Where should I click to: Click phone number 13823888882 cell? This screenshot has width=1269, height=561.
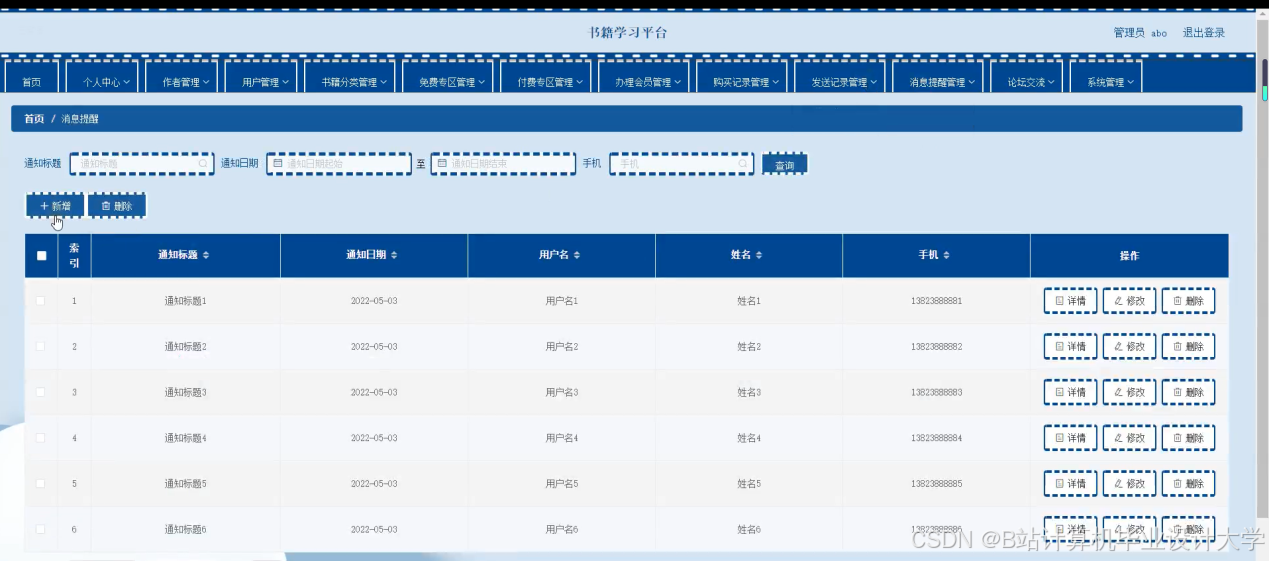point(936,347)
